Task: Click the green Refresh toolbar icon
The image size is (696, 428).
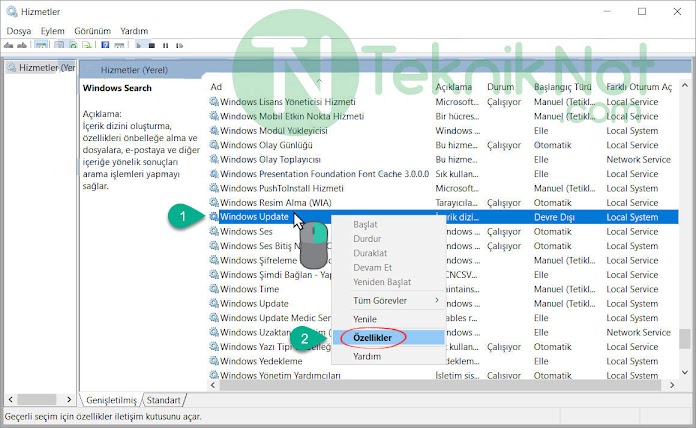Action: click(73, 45)
